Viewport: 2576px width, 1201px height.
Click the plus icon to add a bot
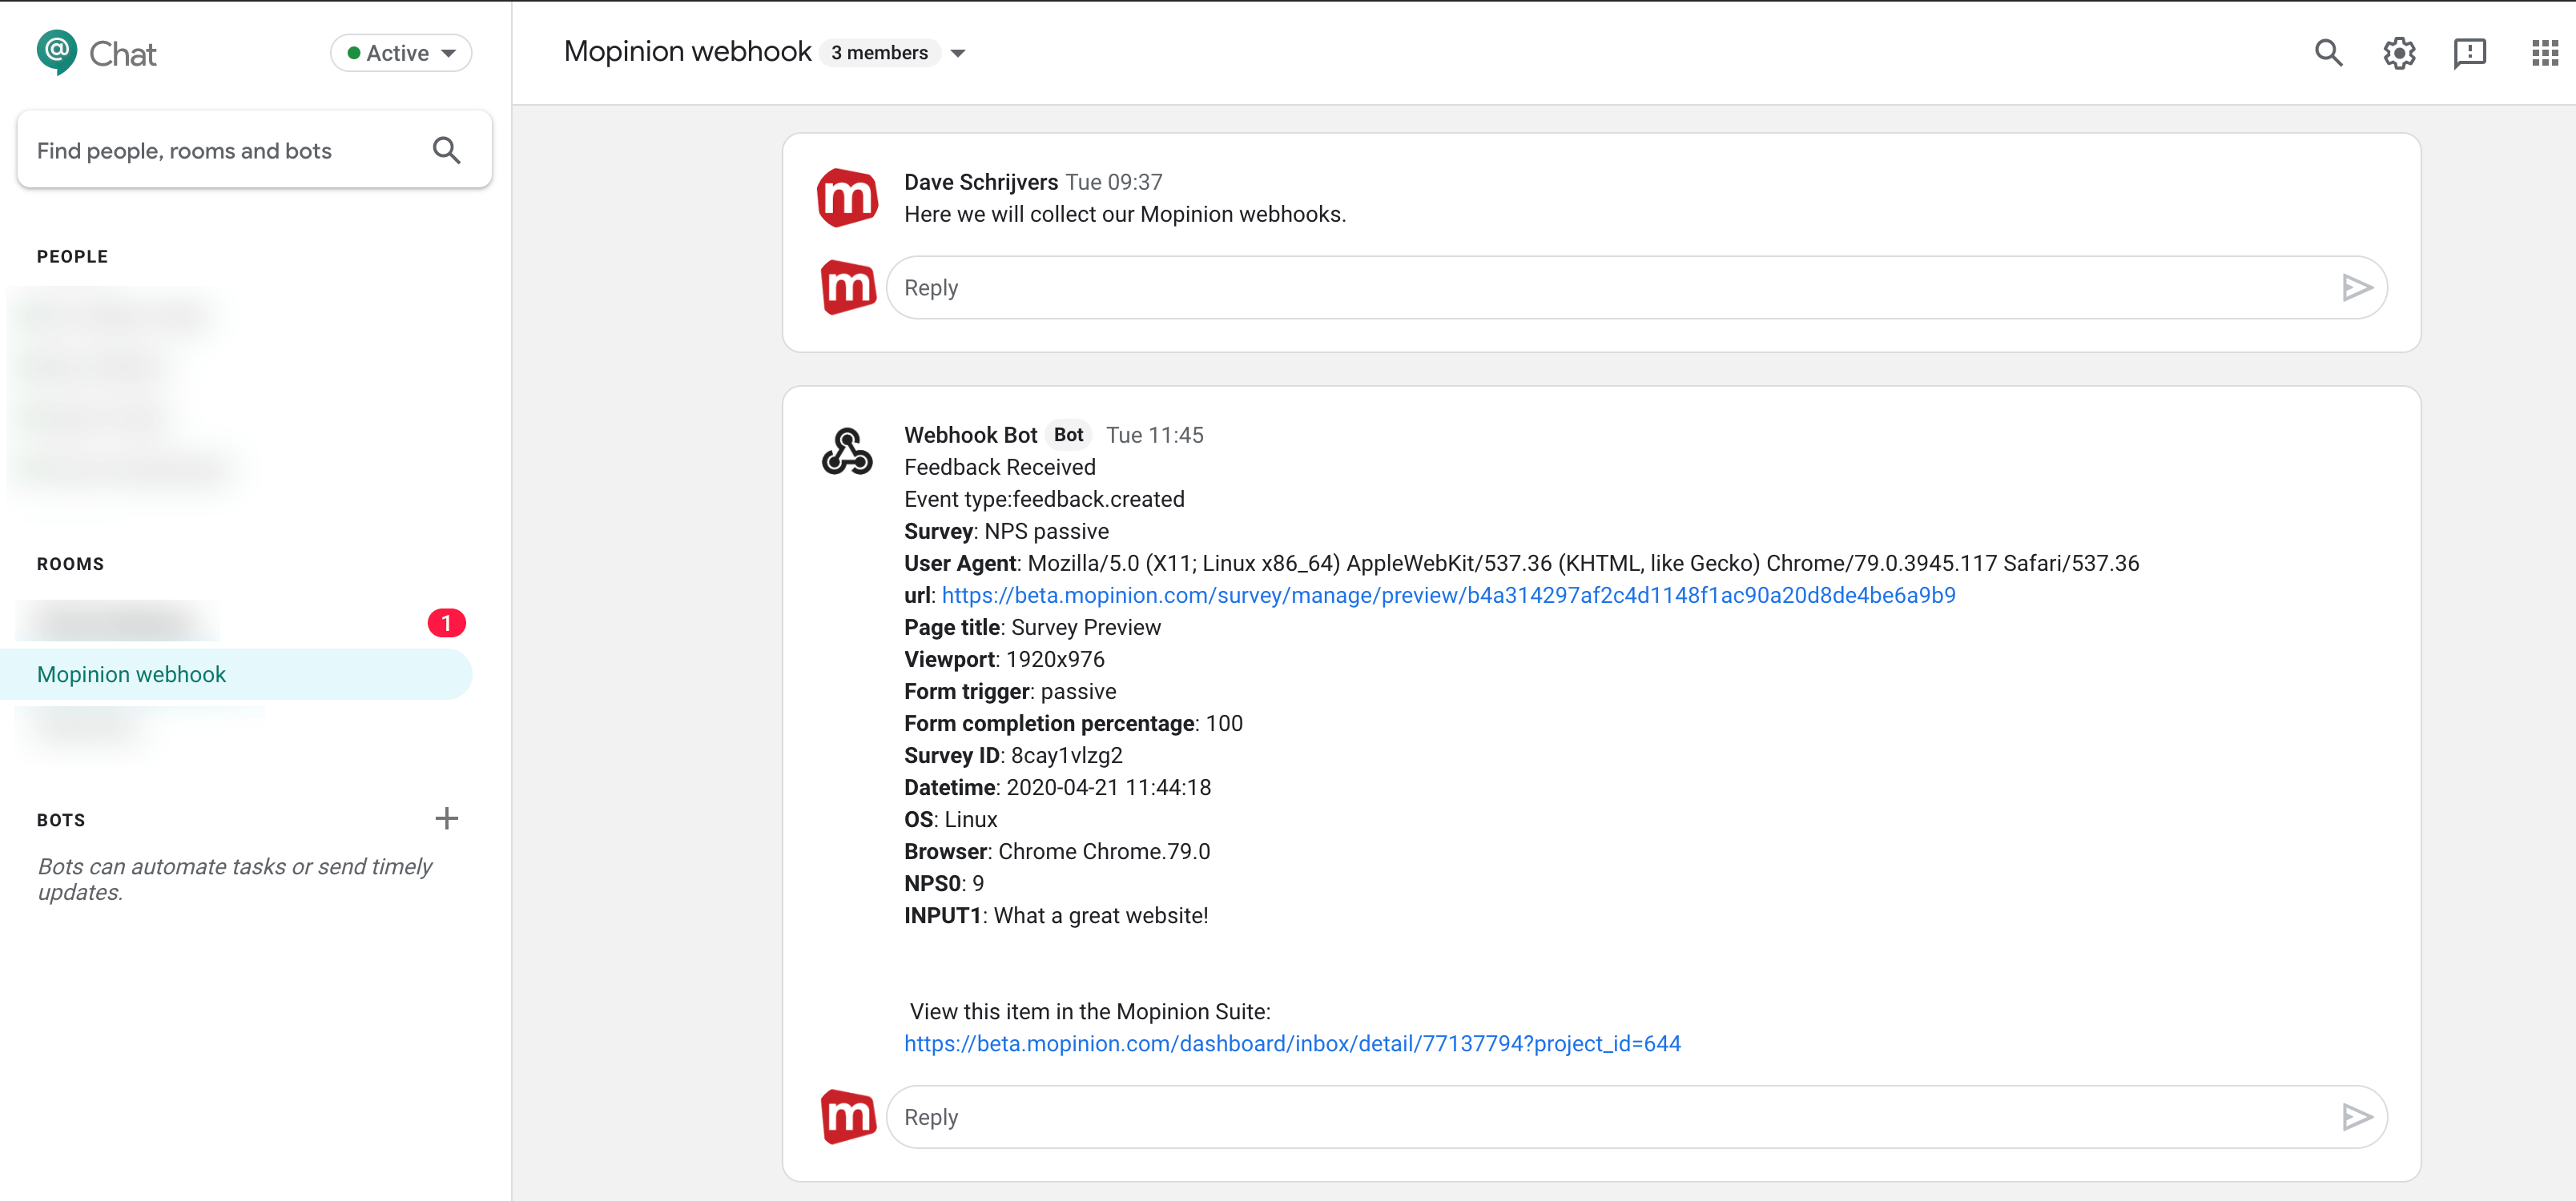click(447, 818)
